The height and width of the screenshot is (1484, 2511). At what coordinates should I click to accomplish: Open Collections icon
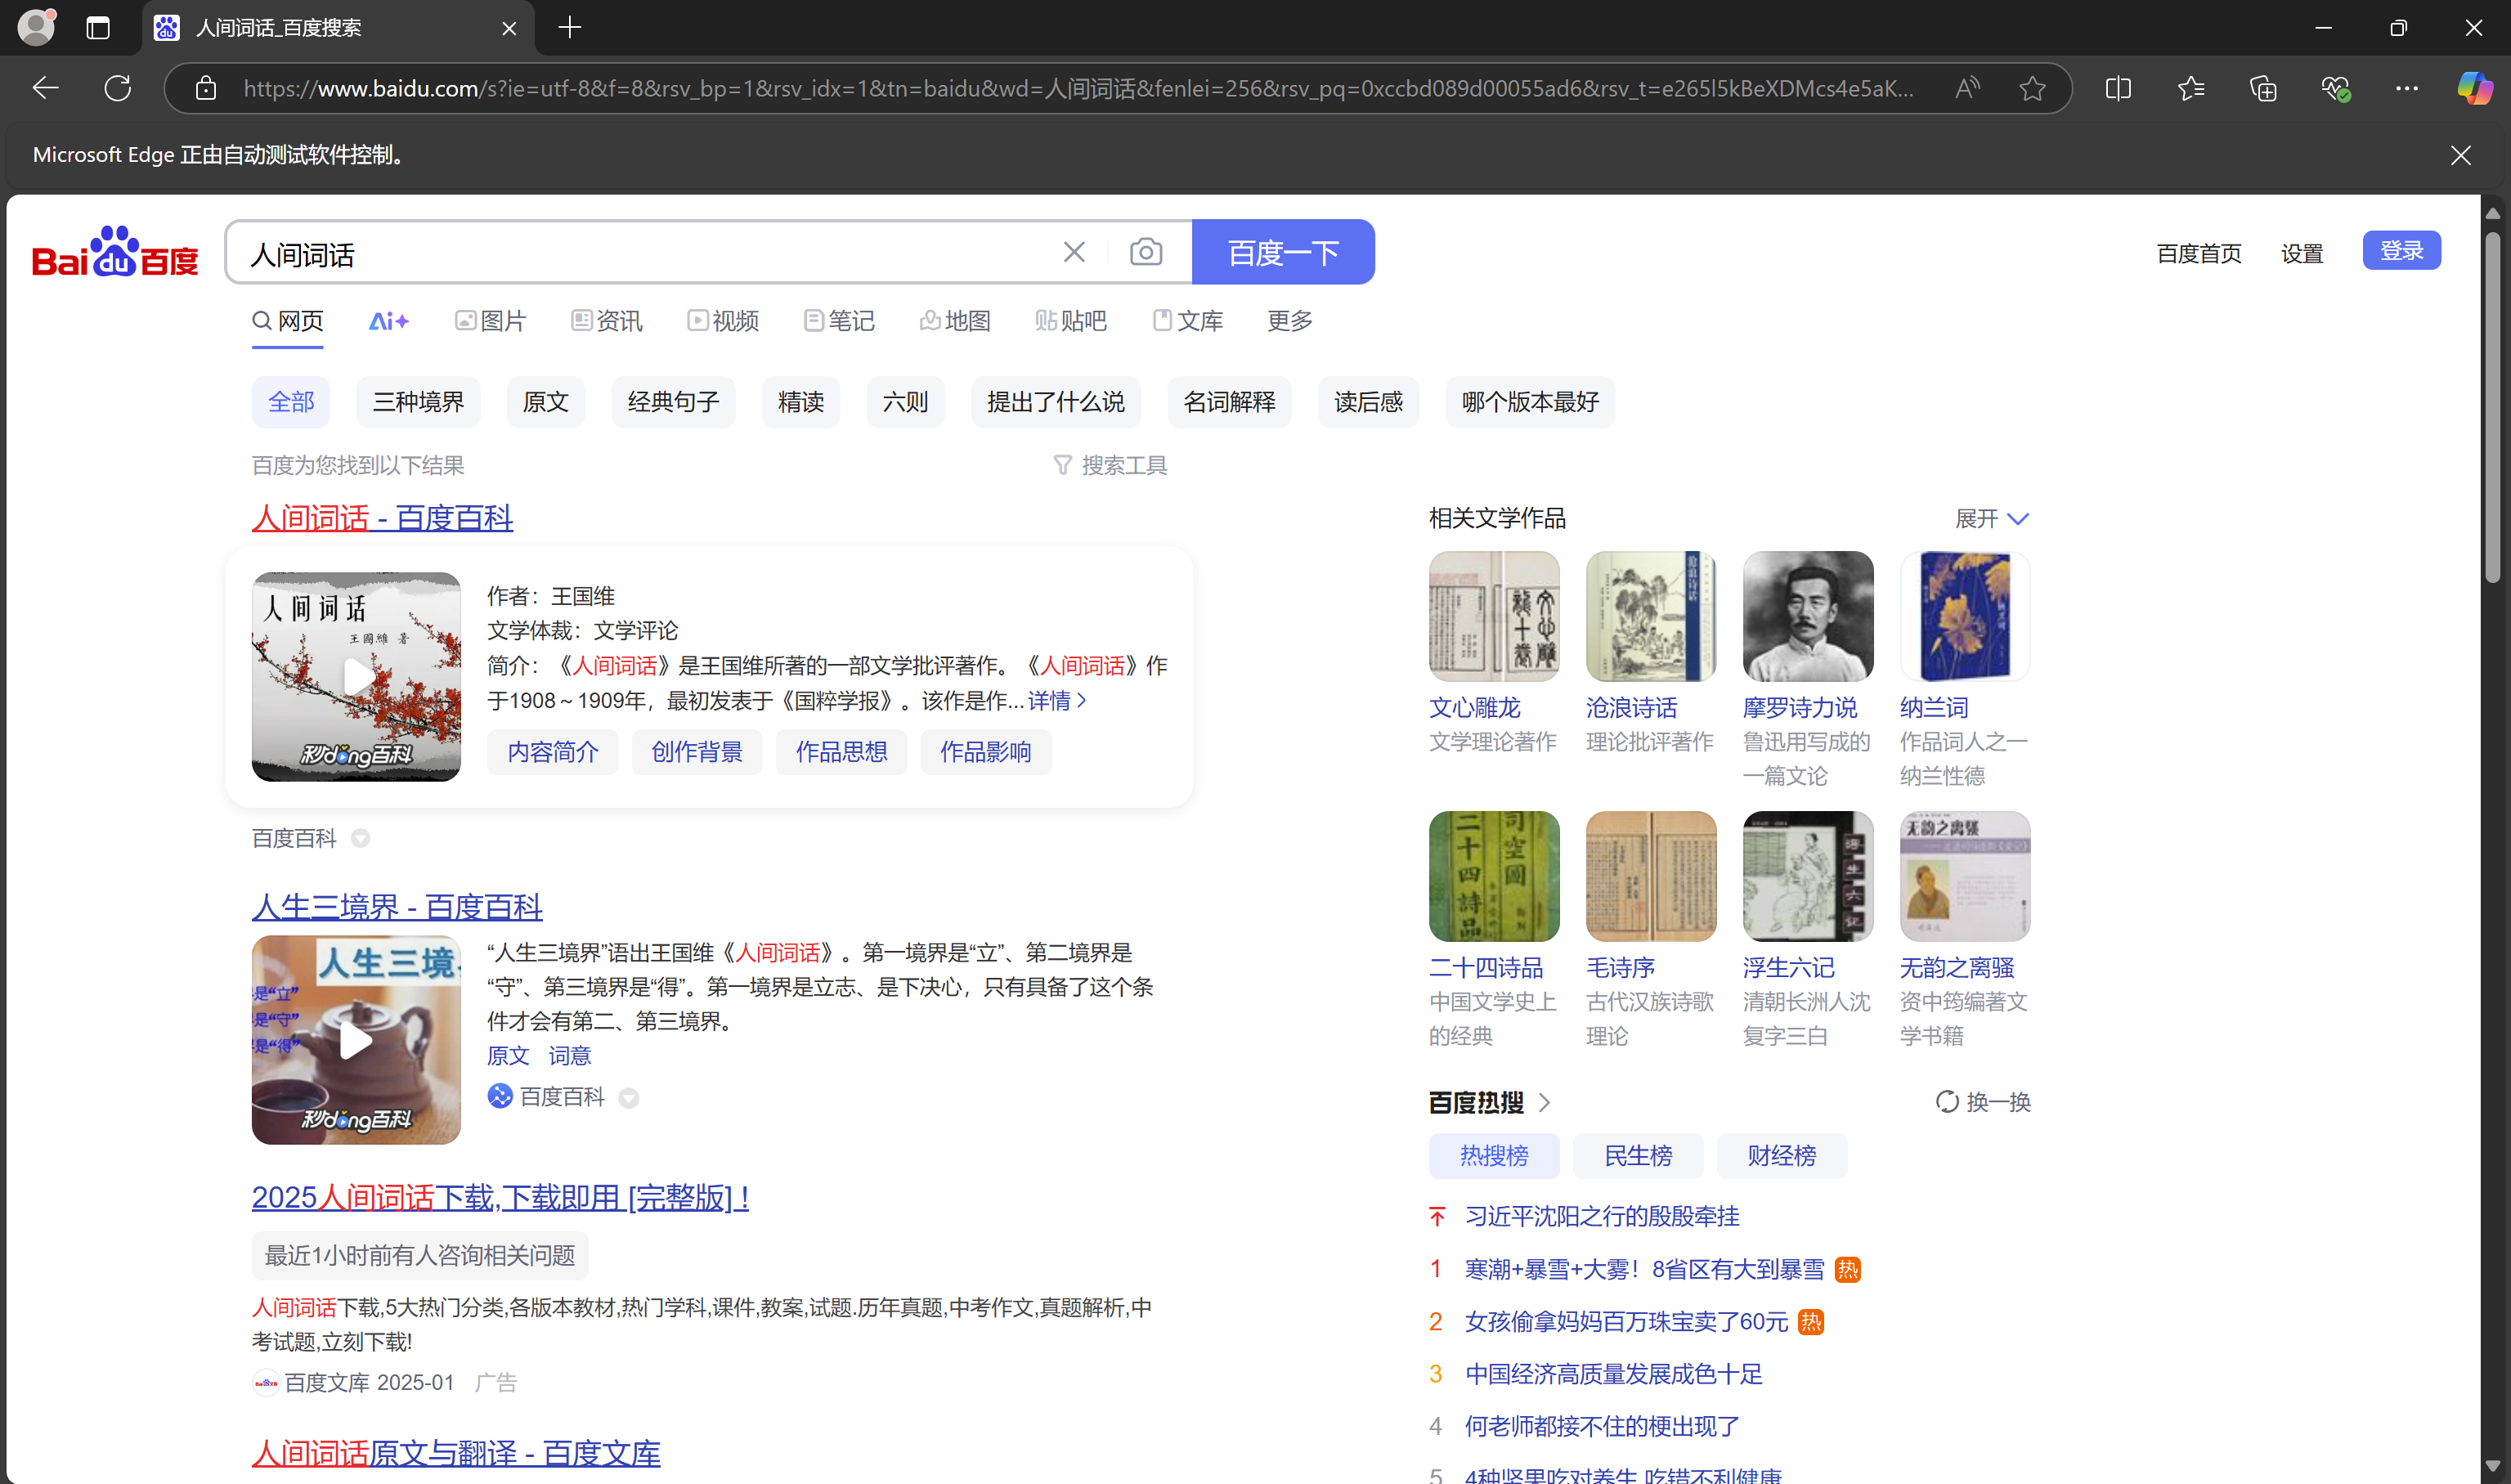click(2262, 88)
